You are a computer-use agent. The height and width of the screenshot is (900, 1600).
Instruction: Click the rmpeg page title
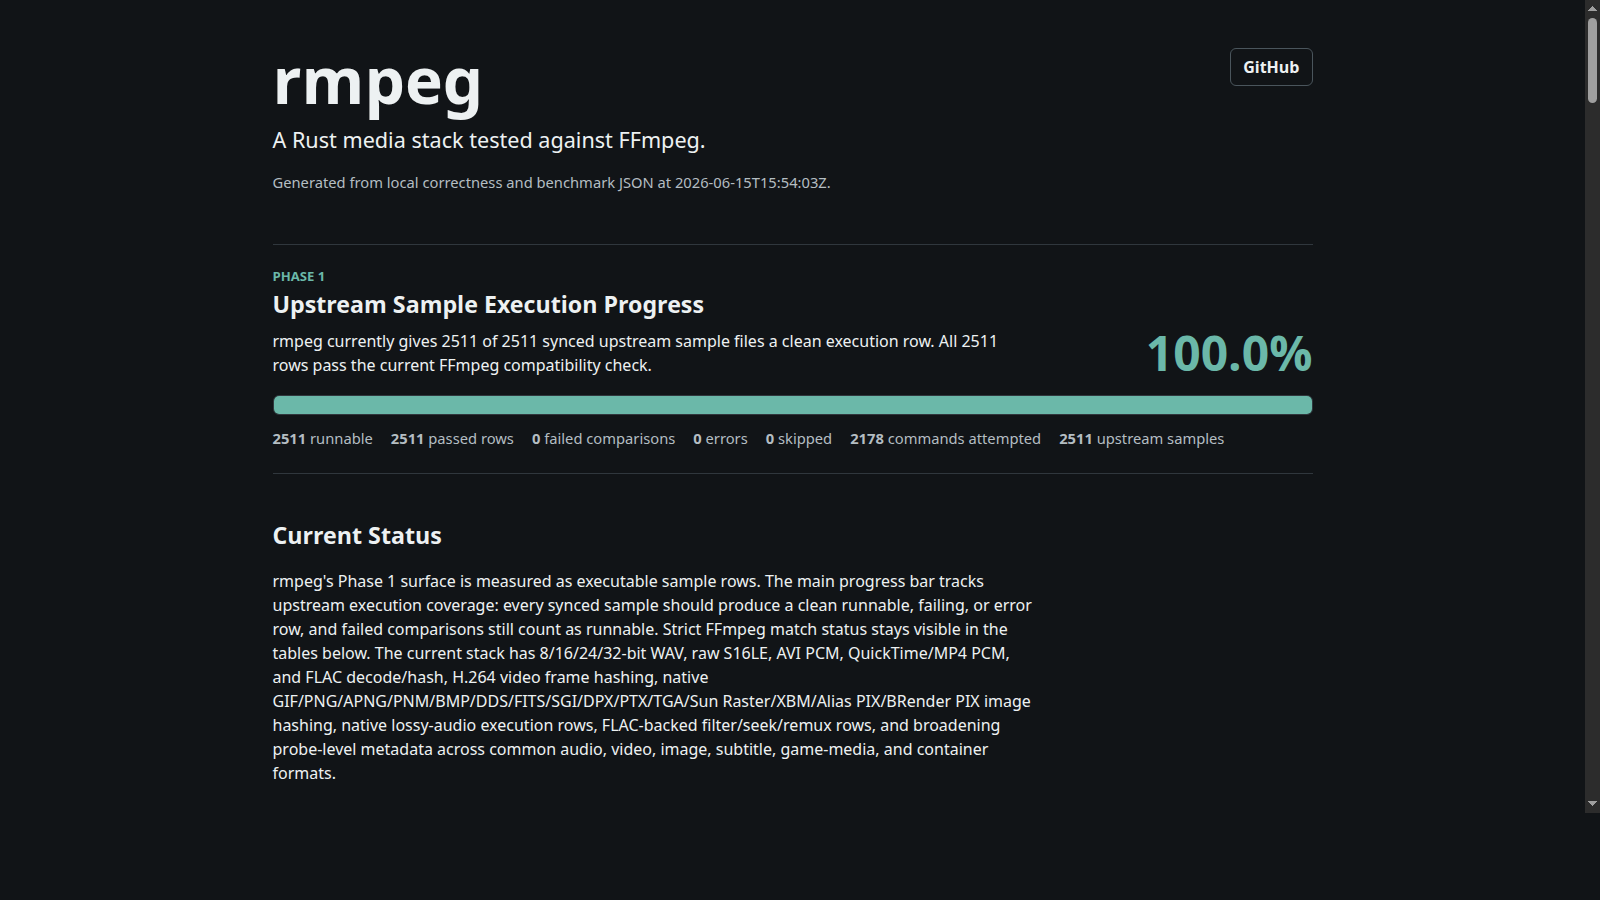click(x=377, y=83)
